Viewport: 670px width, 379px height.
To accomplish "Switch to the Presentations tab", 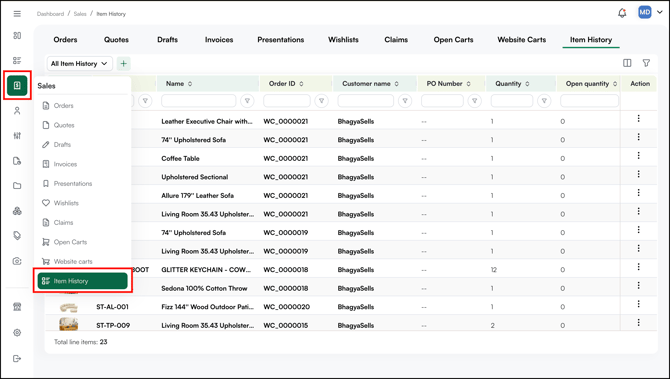I will pos(281,40).
